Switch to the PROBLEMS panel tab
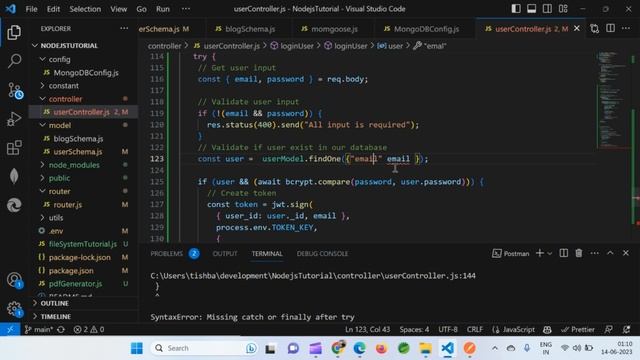 [x=167, y=253]
